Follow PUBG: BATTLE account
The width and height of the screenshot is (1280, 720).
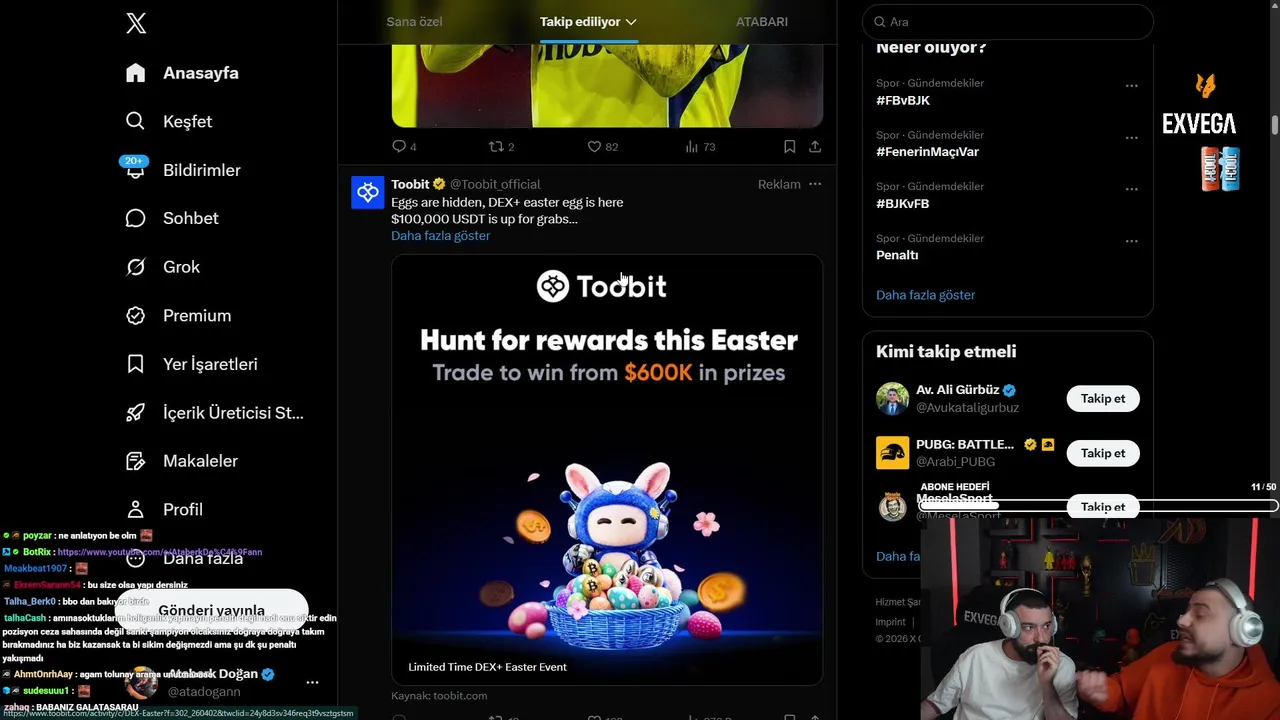point(1103,453)
